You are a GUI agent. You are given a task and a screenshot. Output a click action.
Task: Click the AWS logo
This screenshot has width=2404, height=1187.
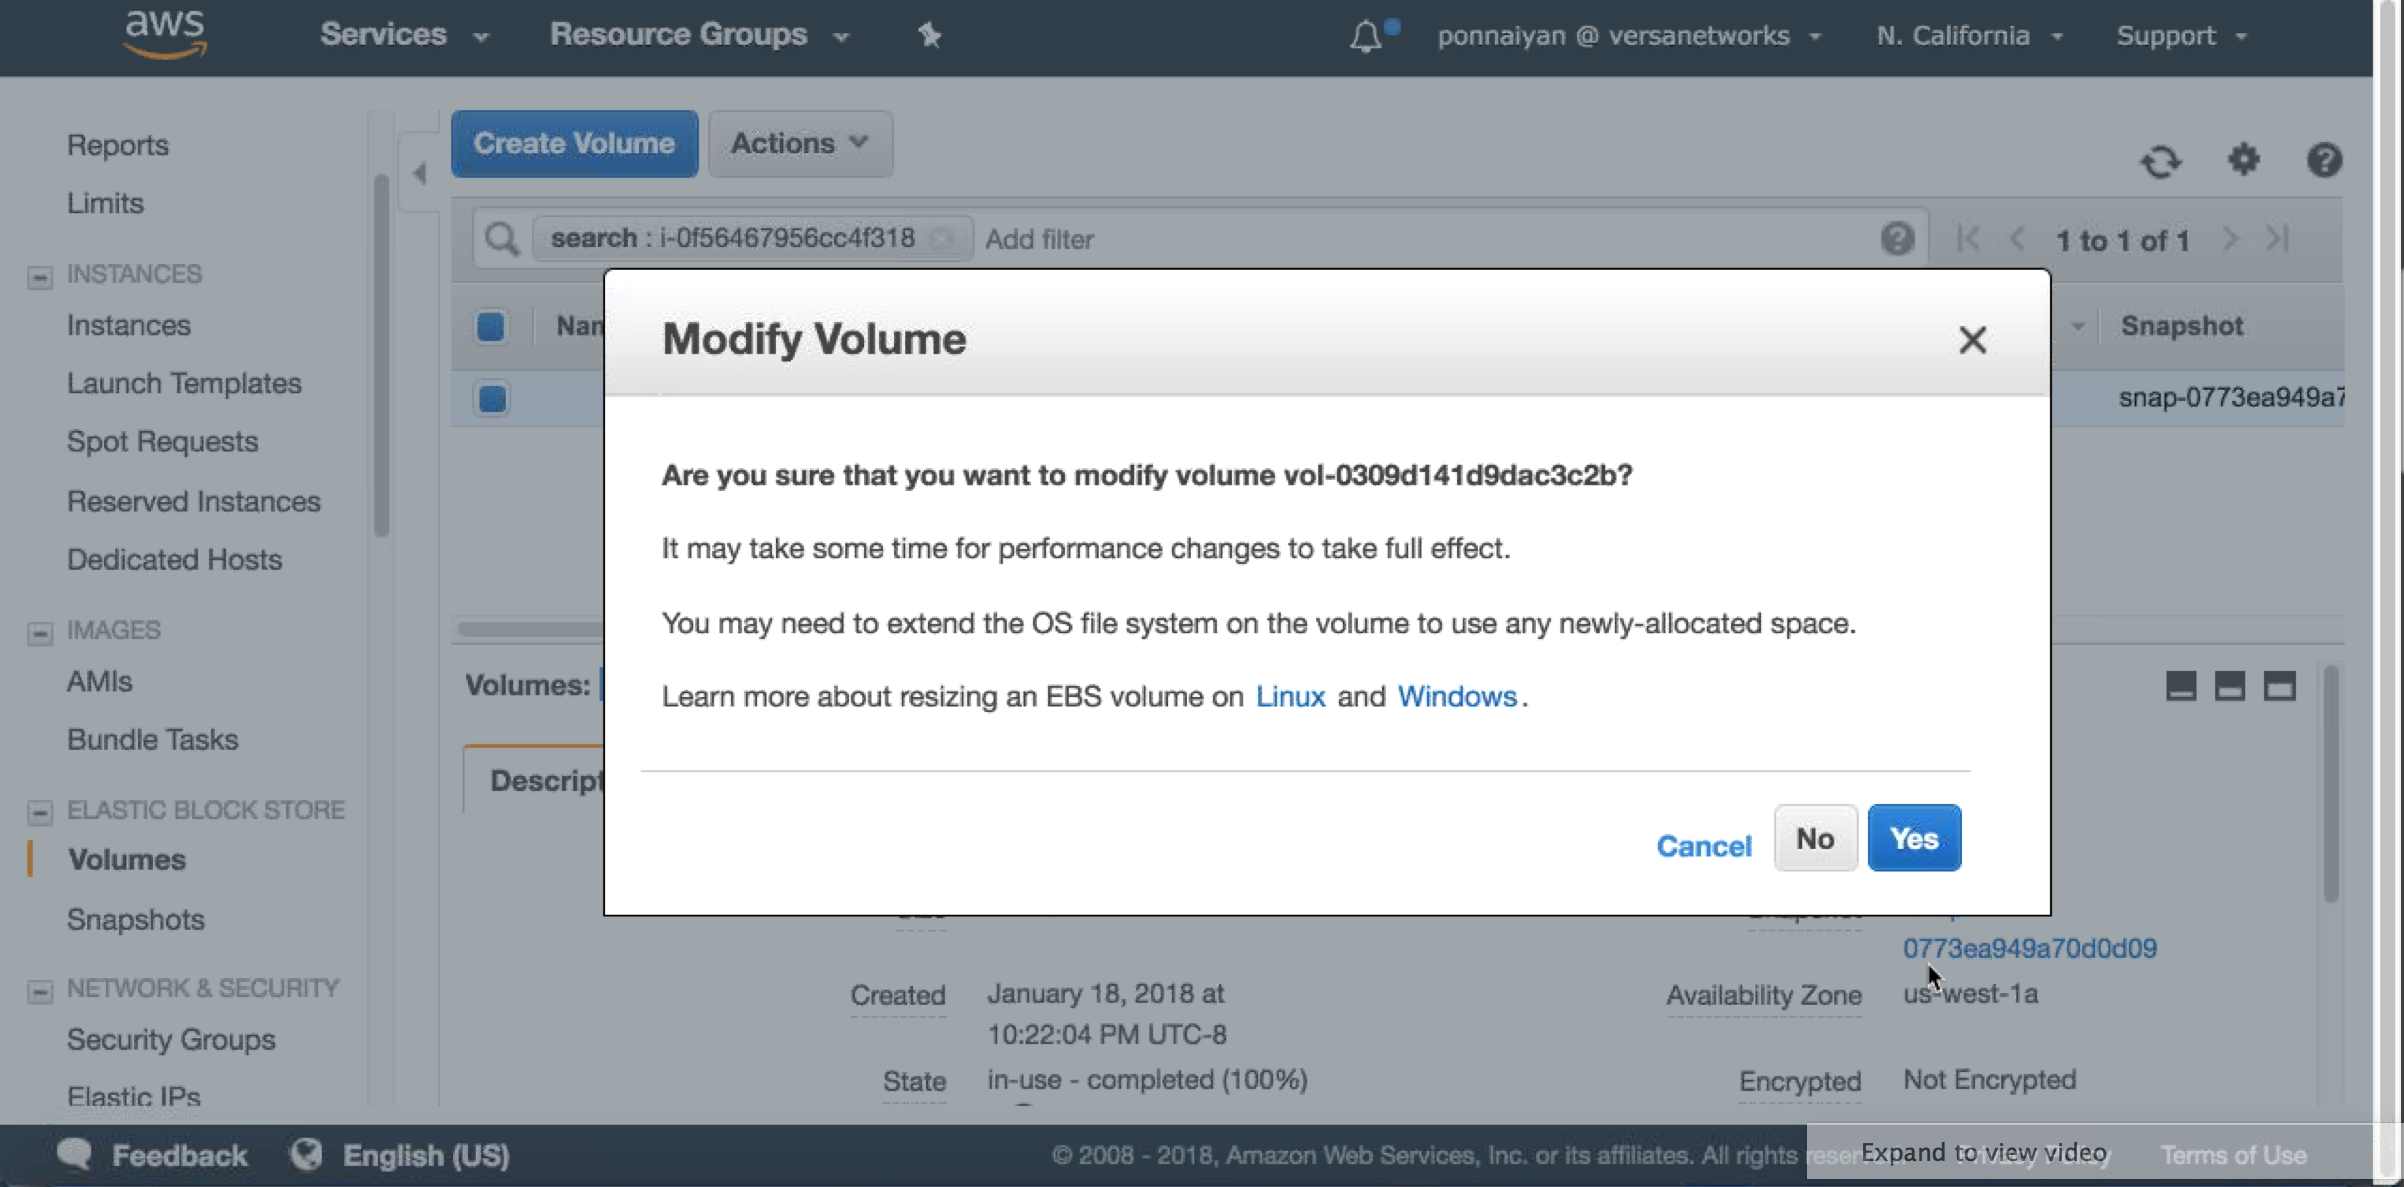pyautogui.click(x=165, y=34)
